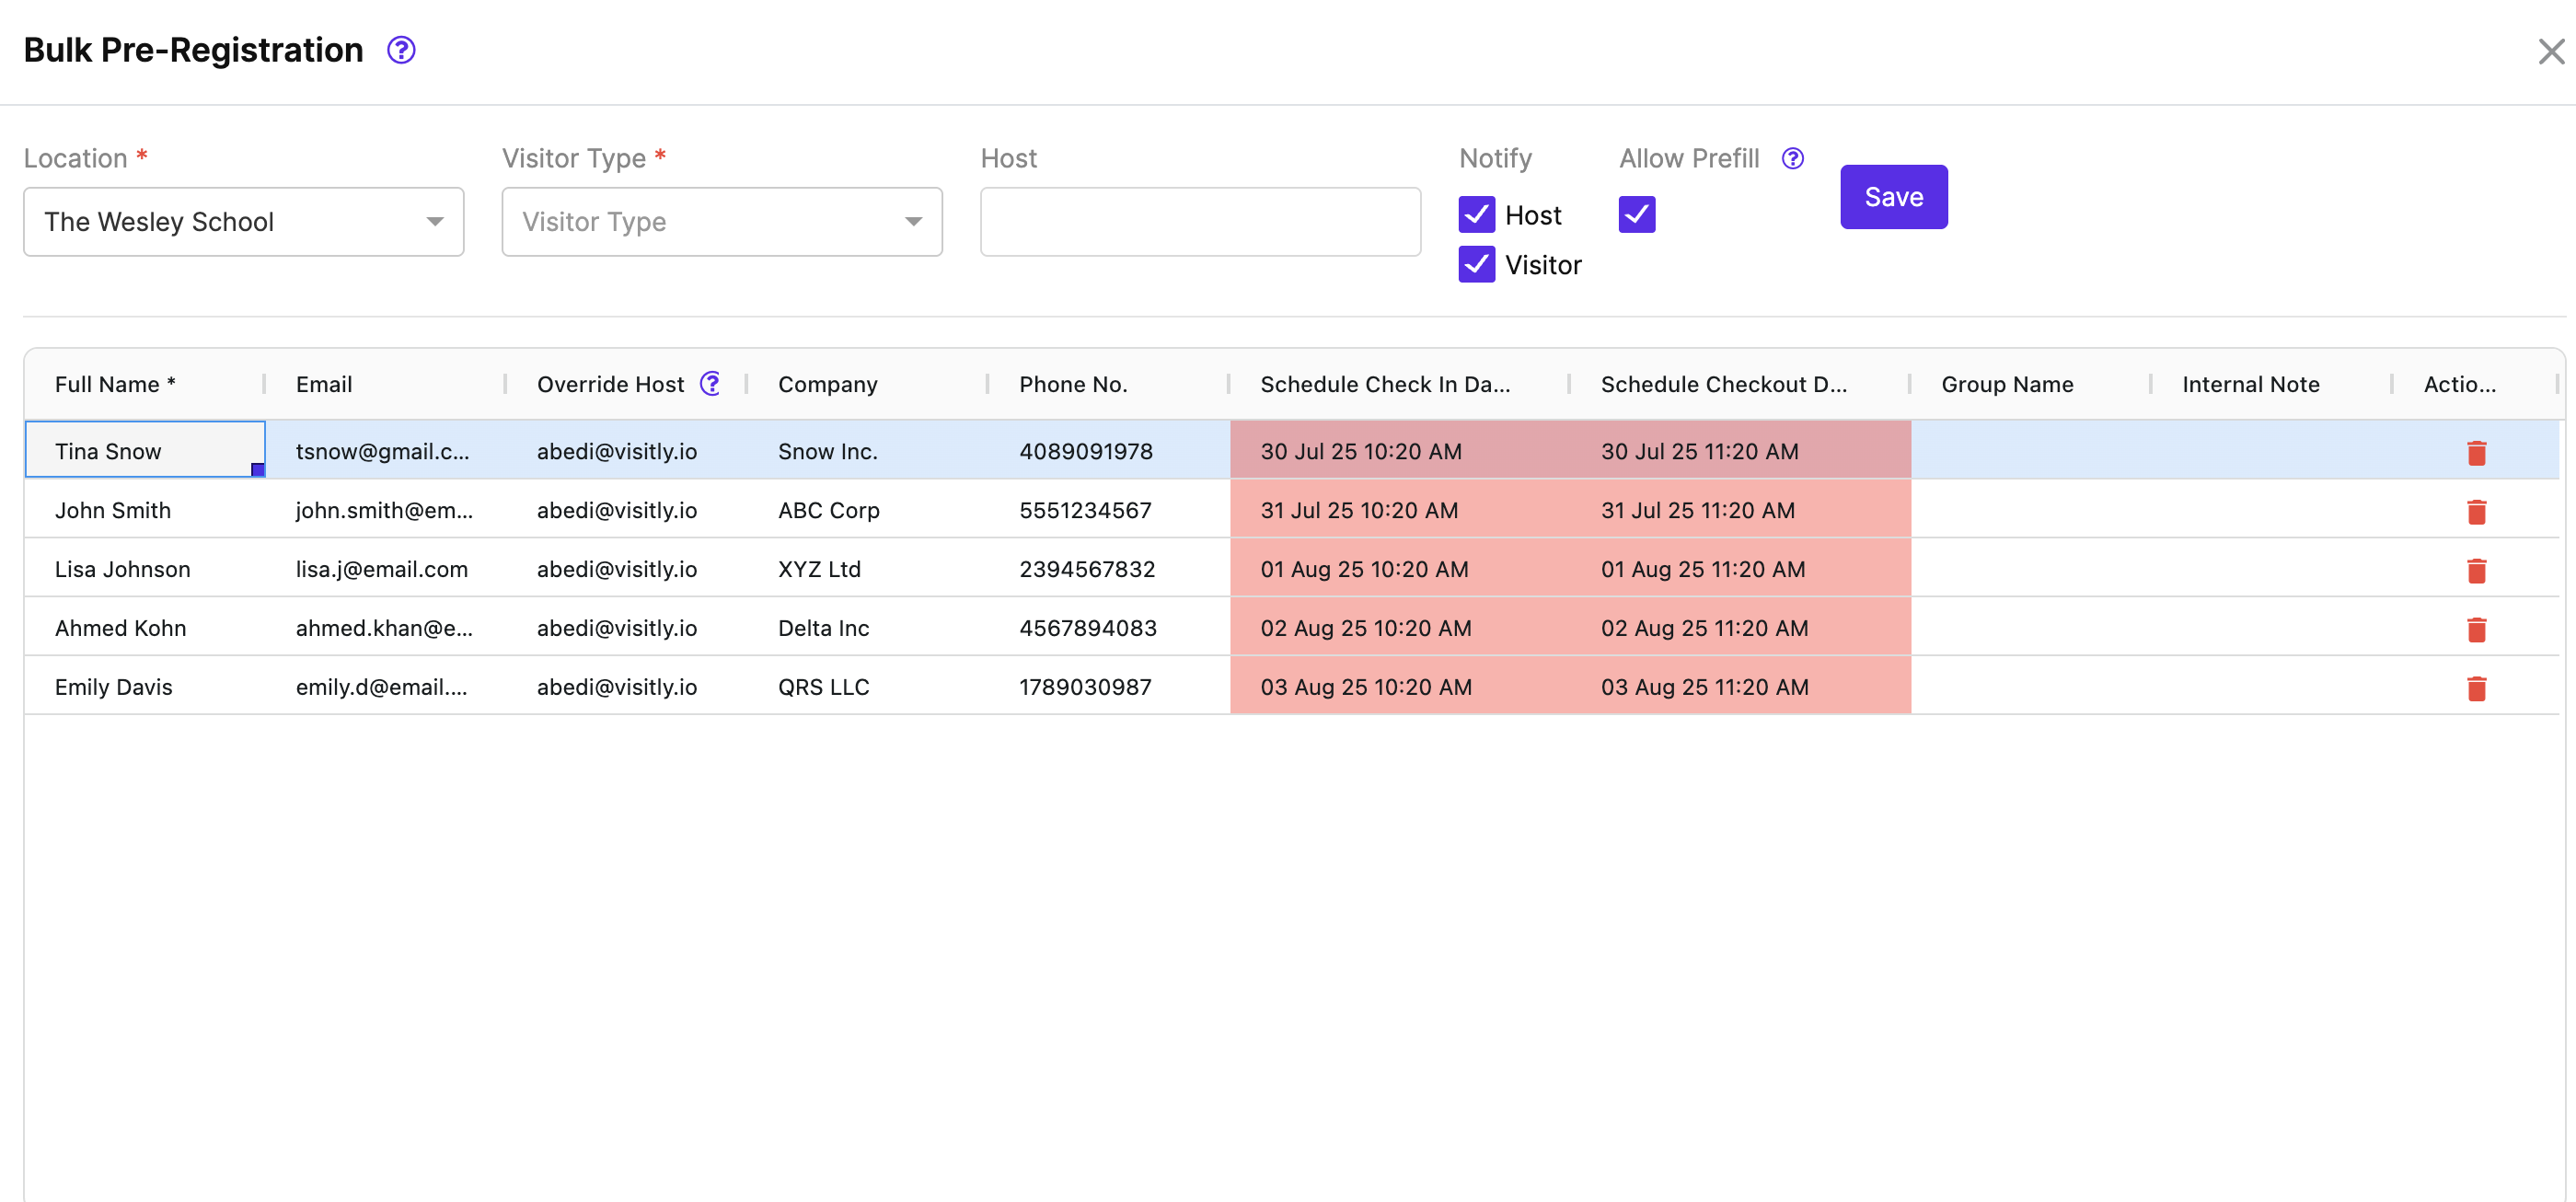Image resolution: width=2576 pixels, height=1202 pixels.
Task: Open the Visitor Type dropdown
Action: point(721,222)
